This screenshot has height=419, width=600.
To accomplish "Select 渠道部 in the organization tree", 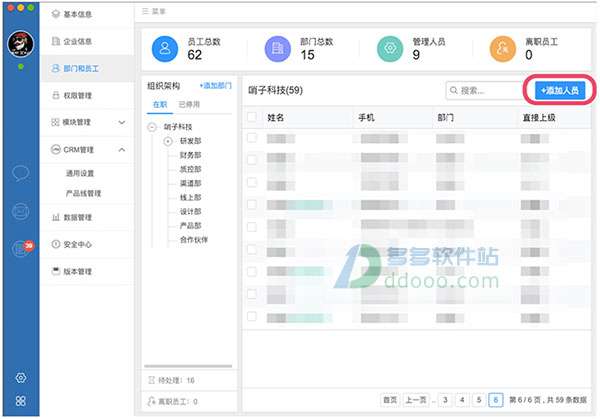I will tap(191, 183).
